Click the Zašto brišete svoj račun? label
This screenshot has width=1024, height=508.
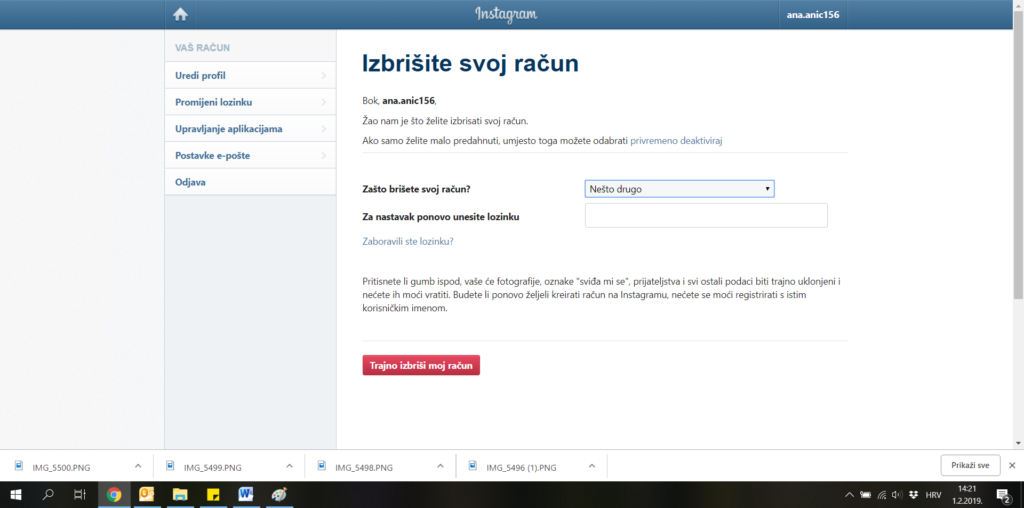pyautogui.click(x=416, y=189)
